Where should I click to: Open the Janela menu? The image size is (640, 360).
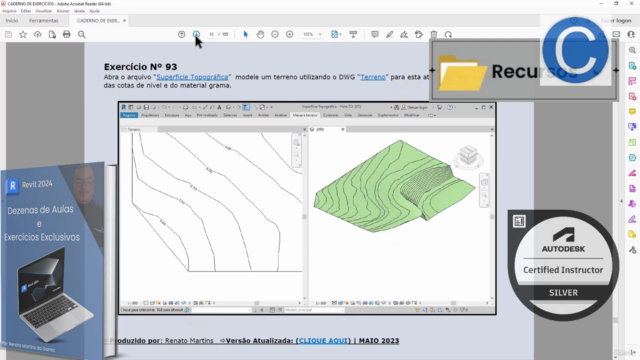click(x=79, y=11)
